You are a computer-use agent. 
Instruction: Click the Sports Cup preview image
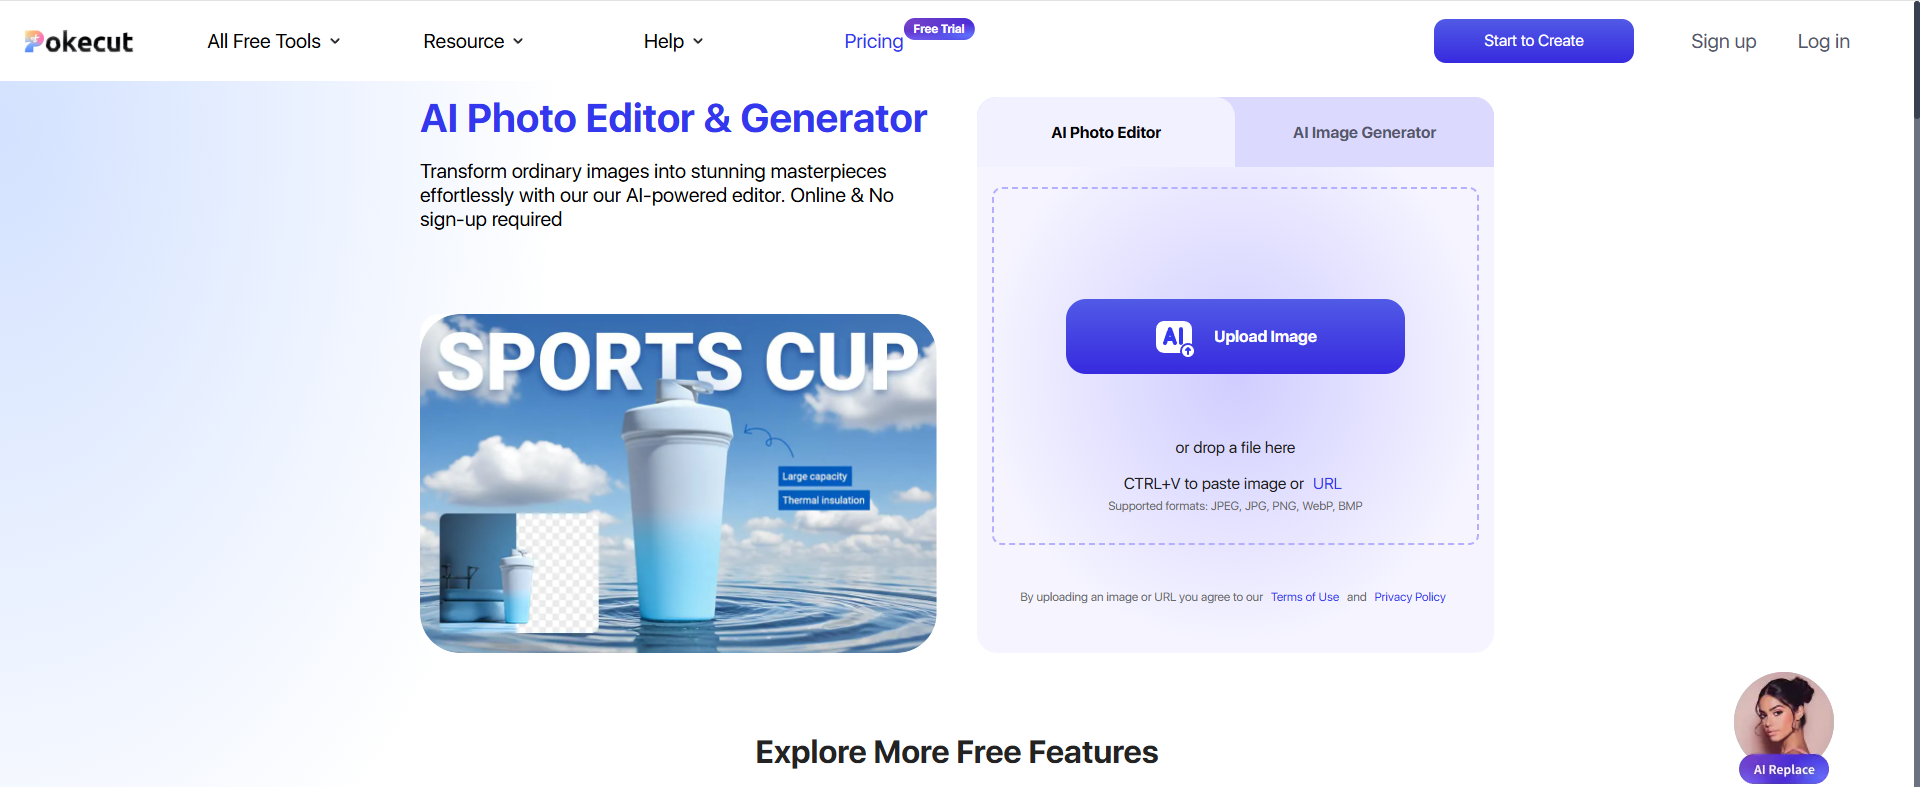(x=678, y=483)
